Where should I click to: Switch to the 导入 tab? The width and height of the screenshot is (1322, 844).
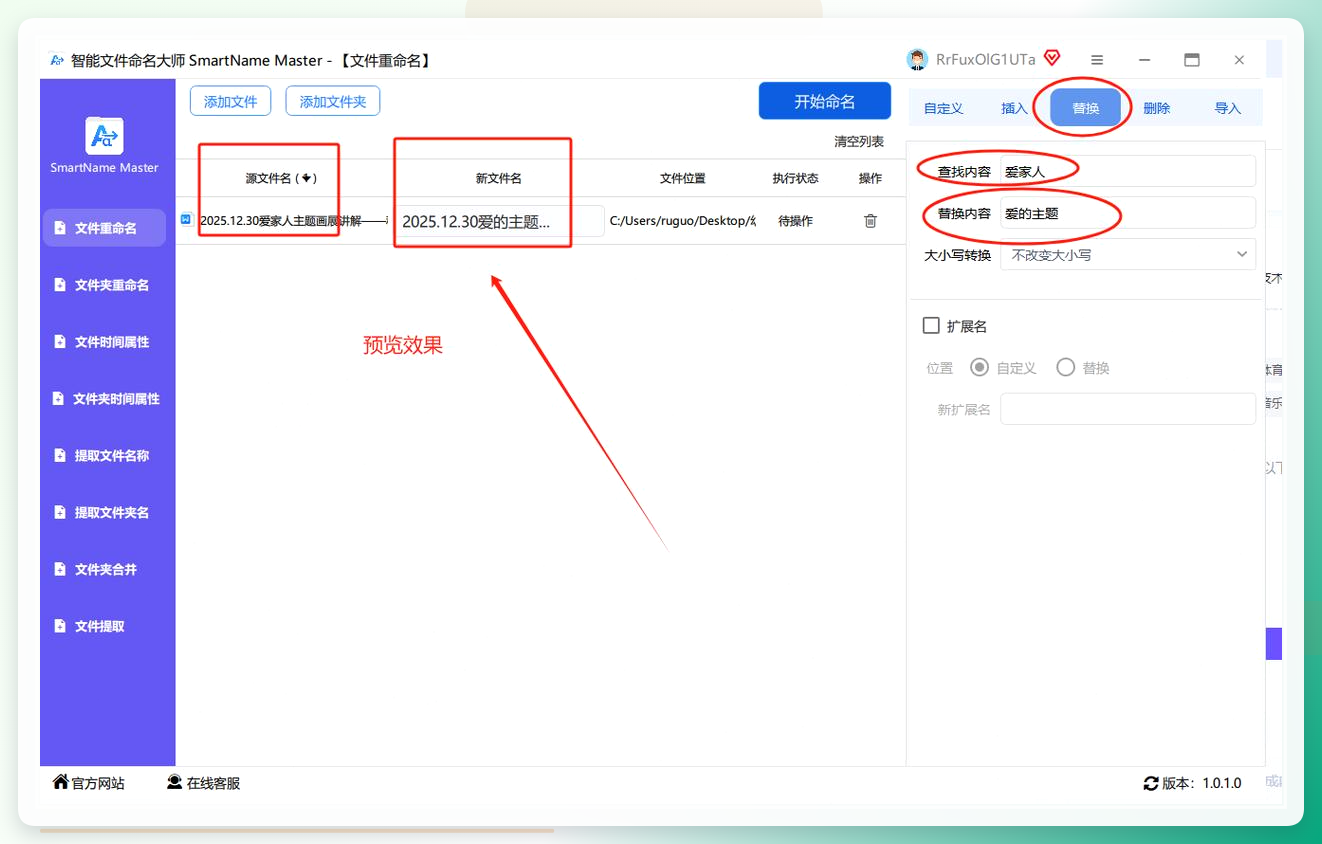point(1228,108)
